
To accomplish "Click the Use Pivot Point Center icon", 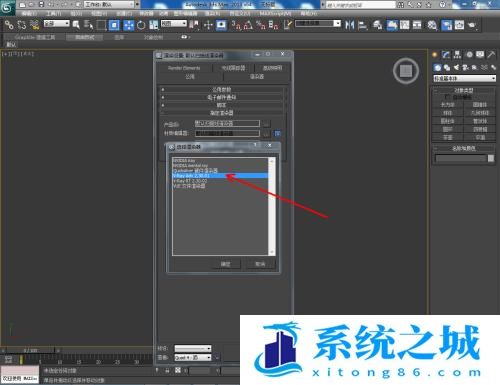I will click(194, 25).
